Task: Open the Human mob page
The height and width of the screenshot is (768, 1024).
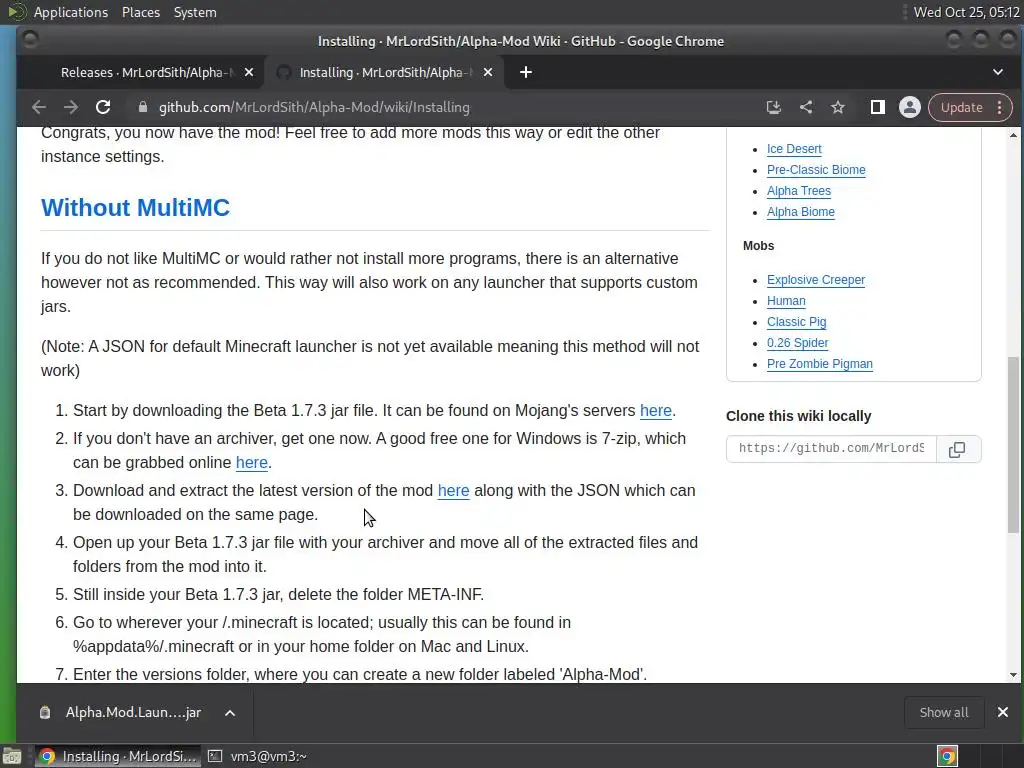Action: [x=786, y=300]
